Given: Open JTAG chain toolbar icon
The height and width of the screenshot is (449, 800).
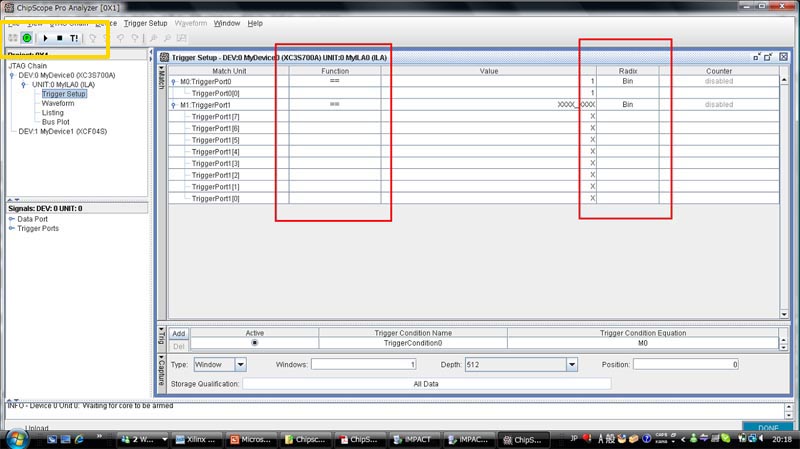Looking at the screenshot, I should pos(13,38).
